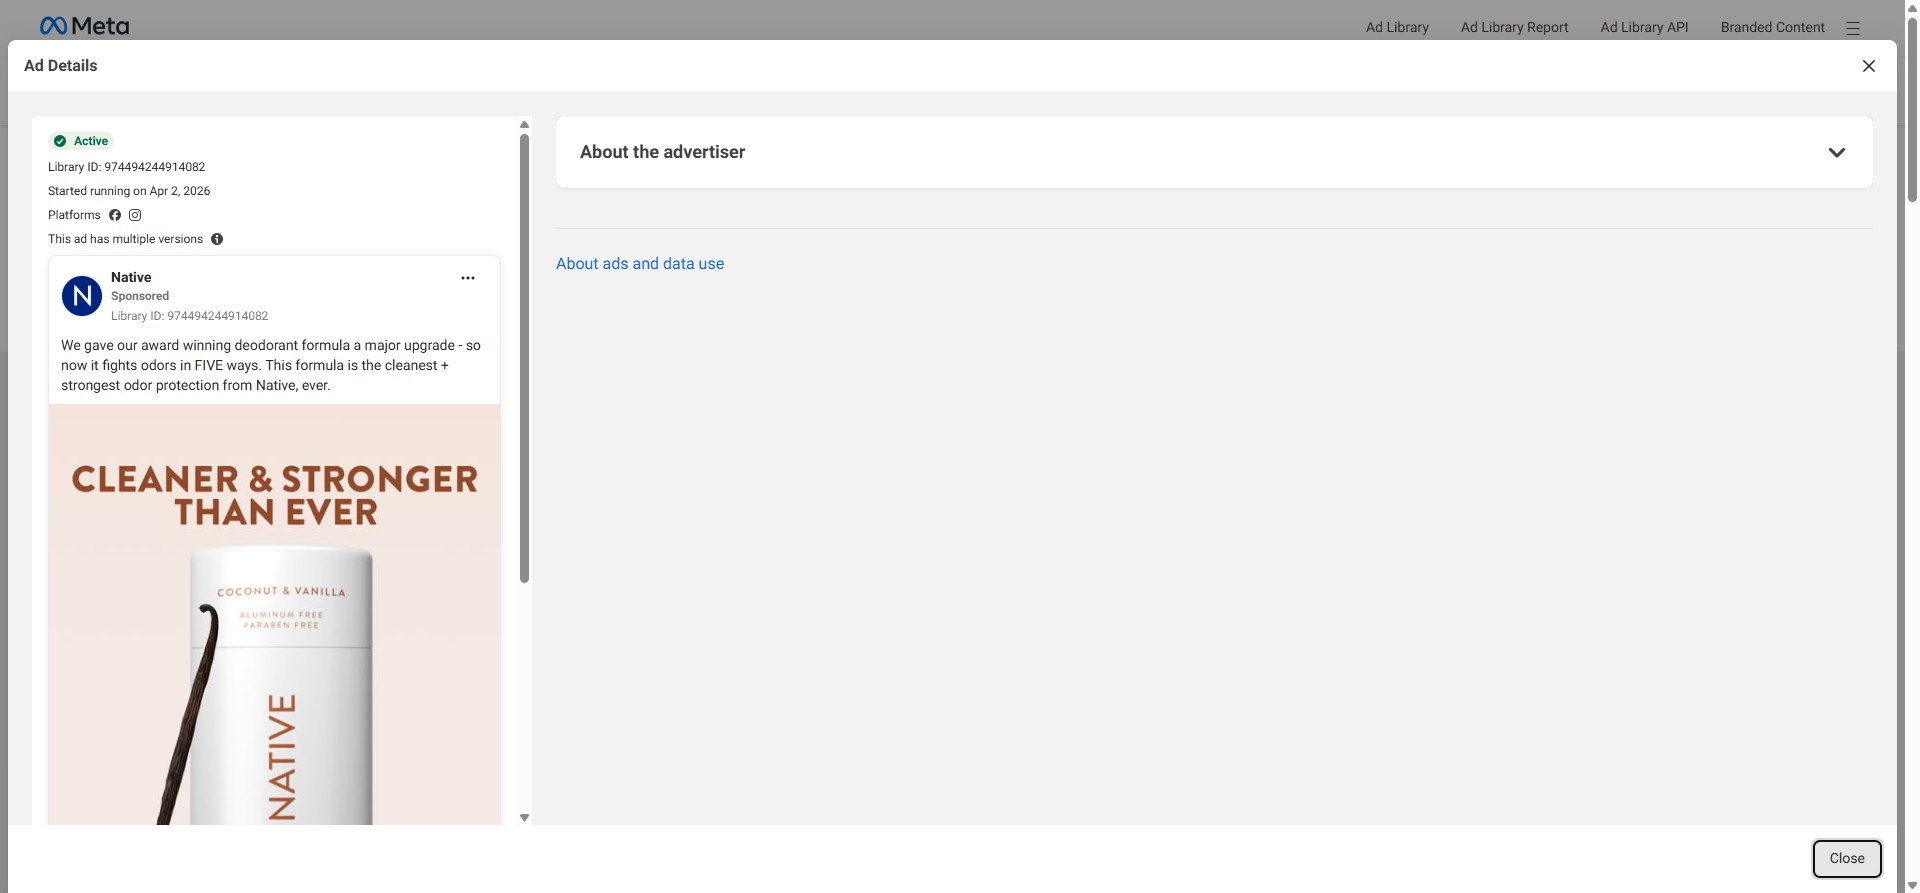1920x893 pixels.
Task: Close Ad Details with X icon
Action: click(x=1868, y=66)
